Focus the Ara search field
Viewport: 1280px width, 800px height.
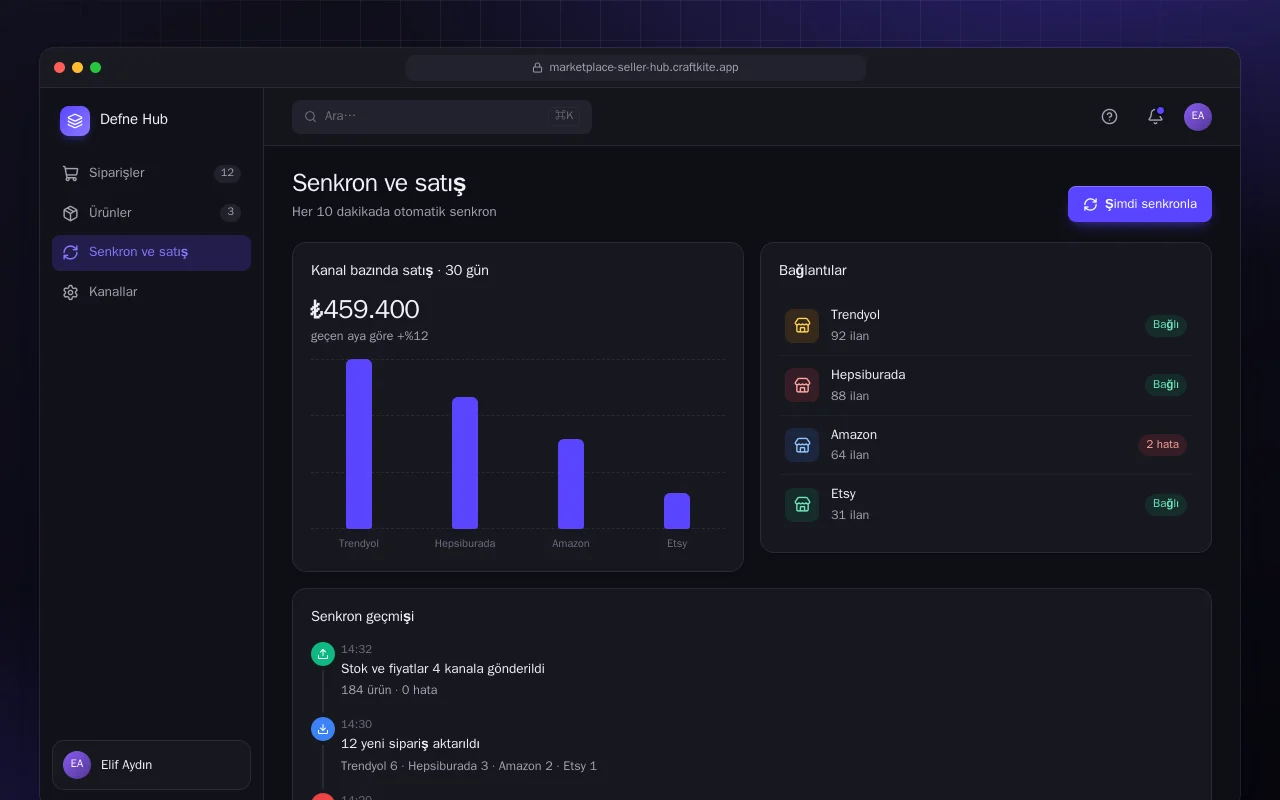pyautogui.click(x=442, y=116)
